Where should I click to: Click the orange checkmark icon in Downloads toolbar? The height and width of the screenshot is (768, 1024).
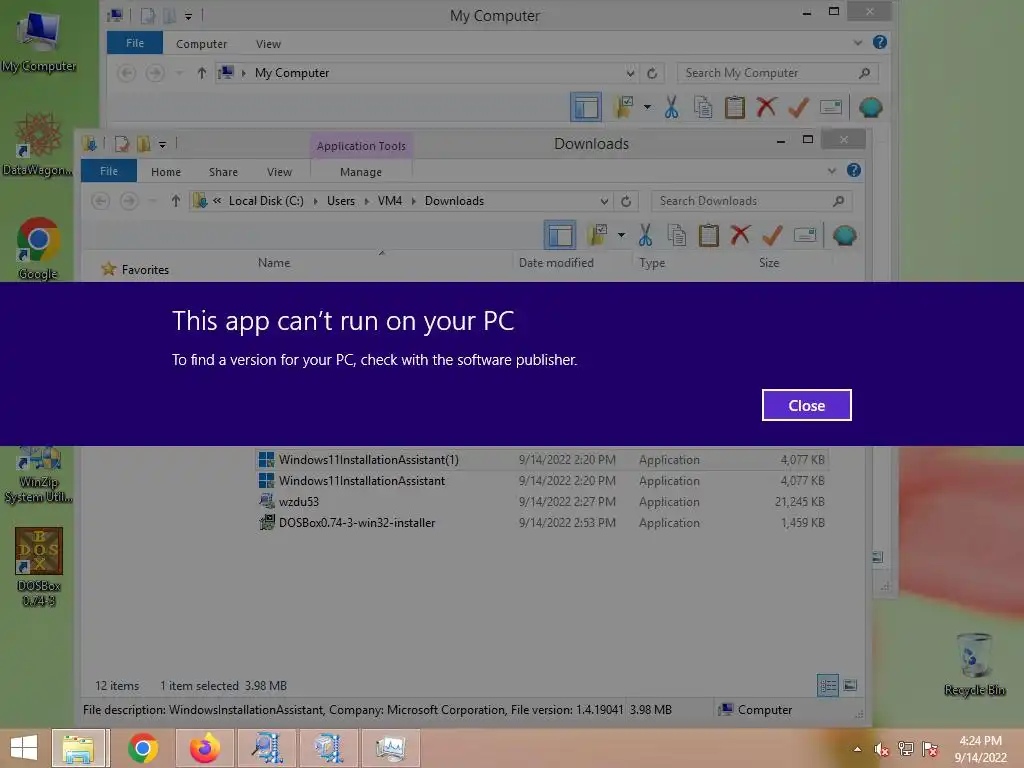pos(772,235)
